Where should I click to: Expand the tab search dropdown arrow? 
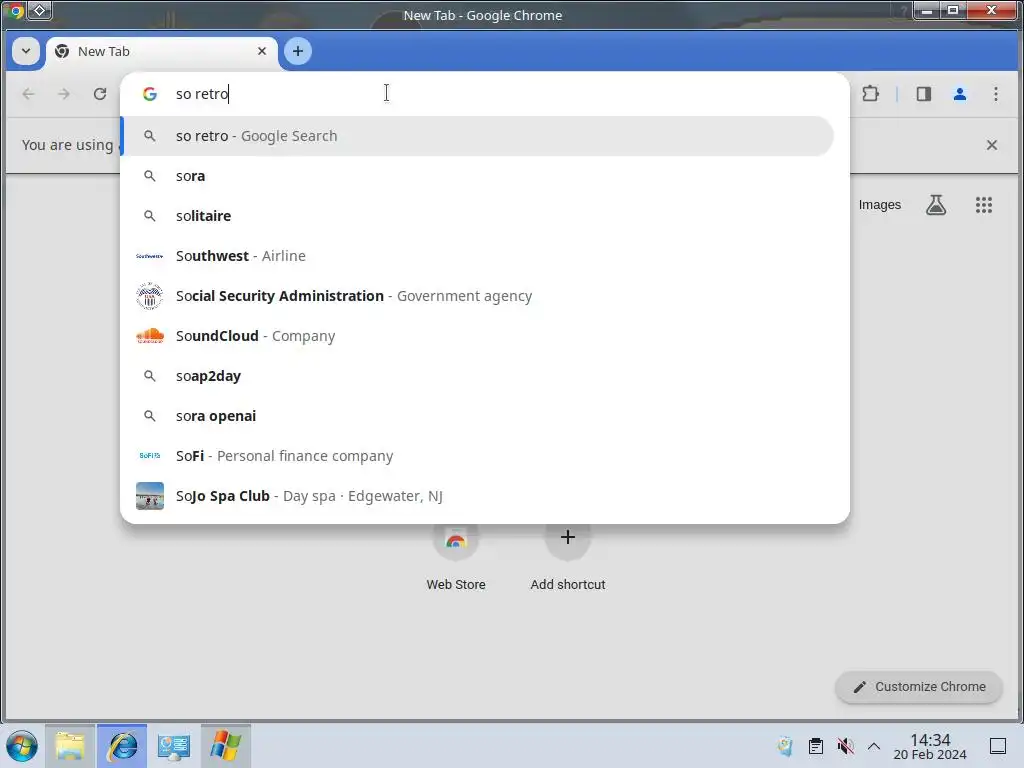pos(26,51)
